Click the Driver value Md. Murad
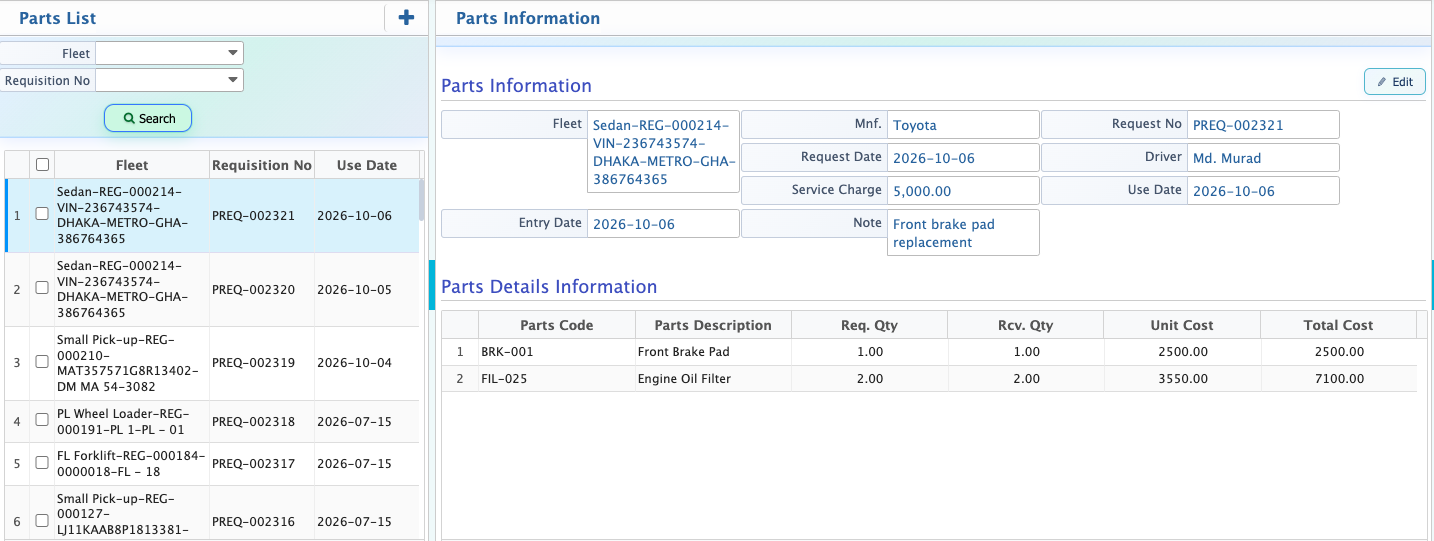 [1262, 158]
